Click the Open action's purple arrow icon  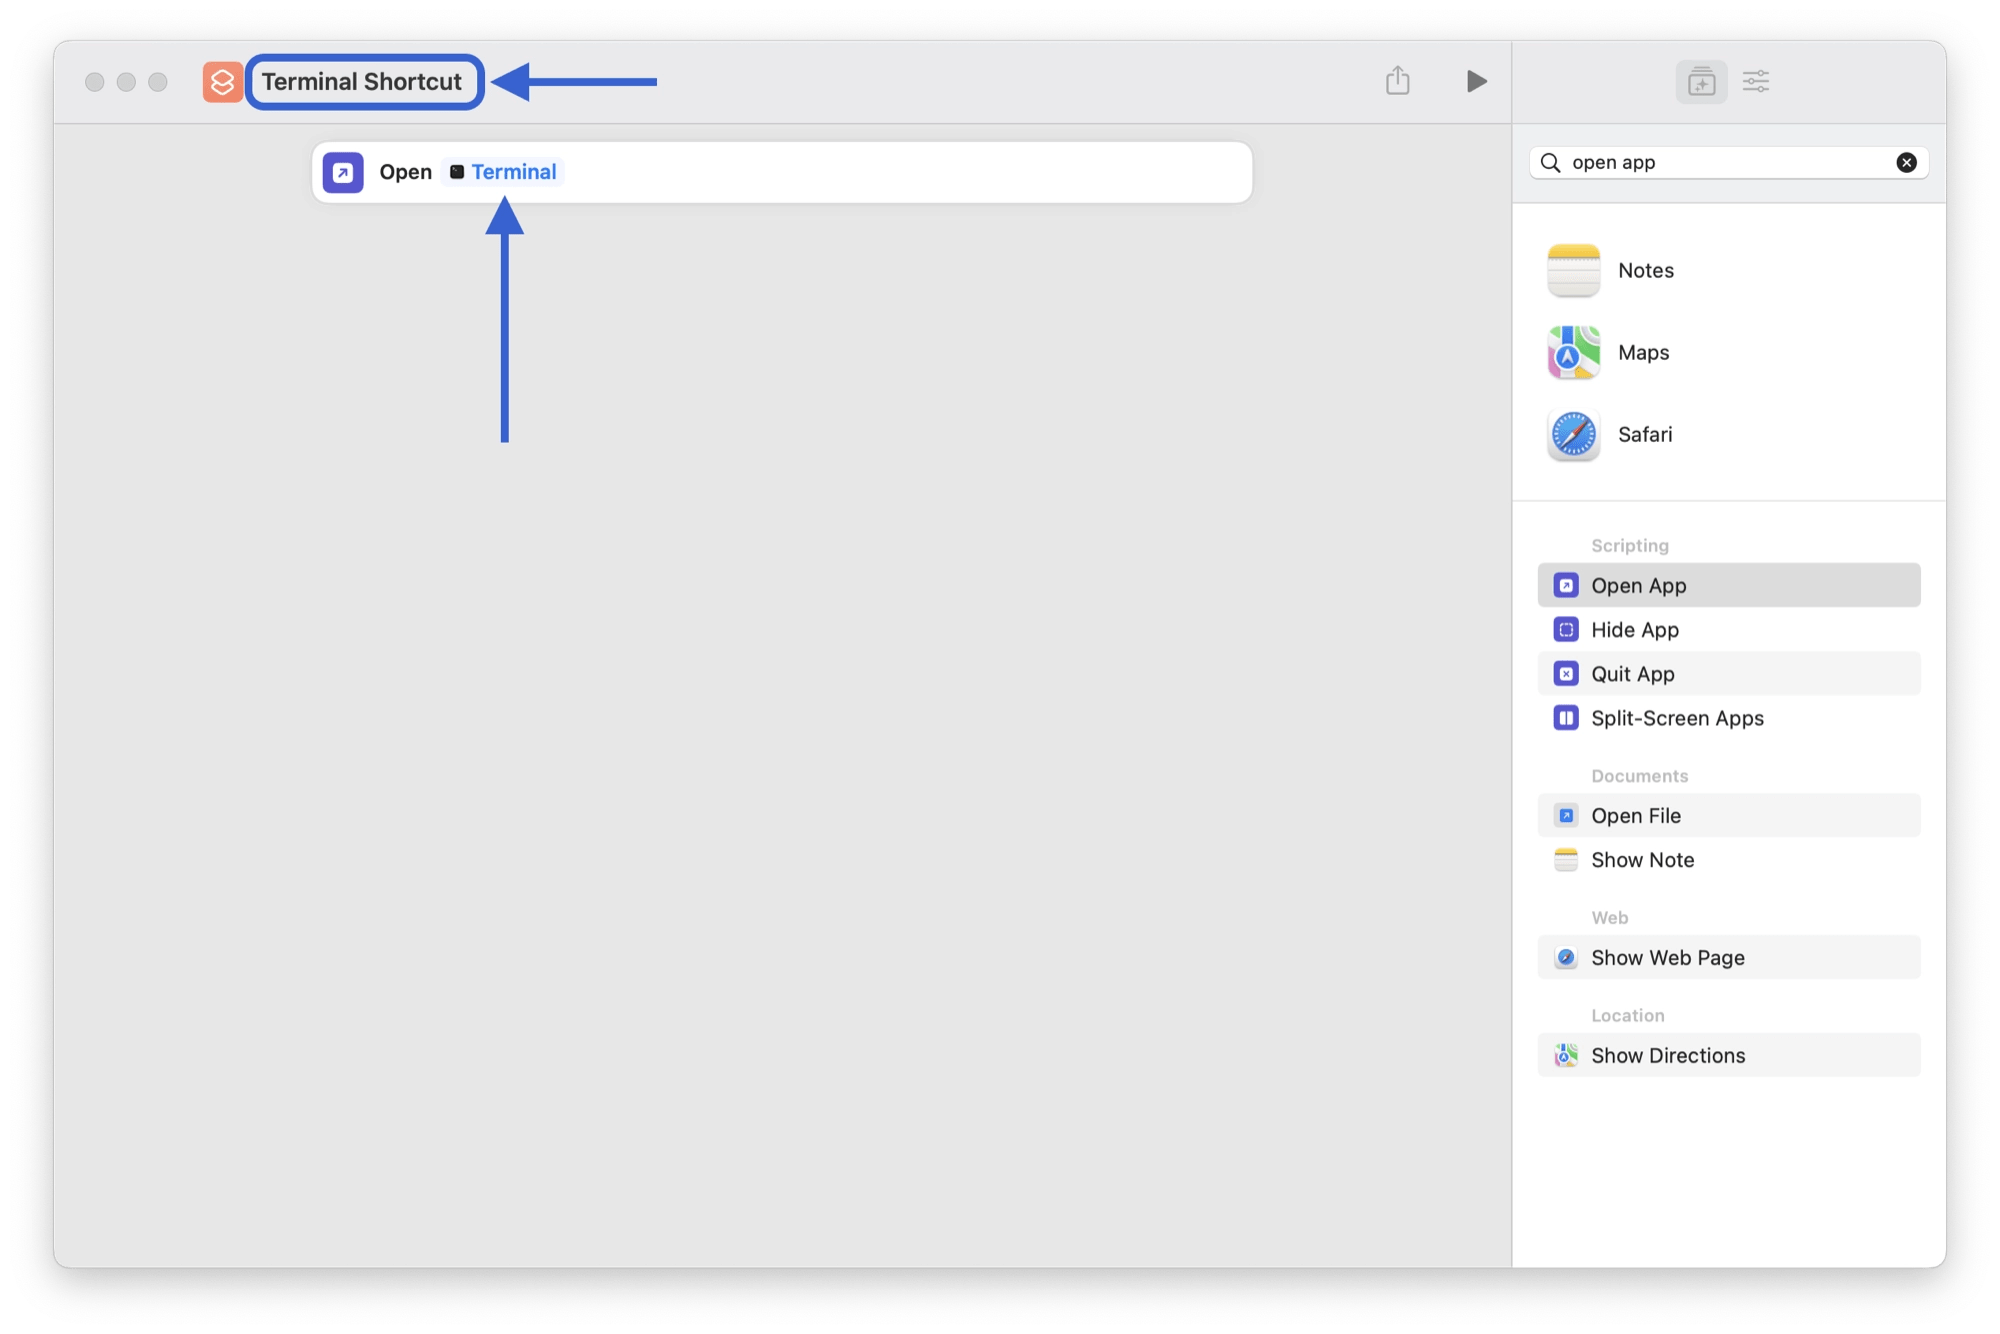click(344, 172)
